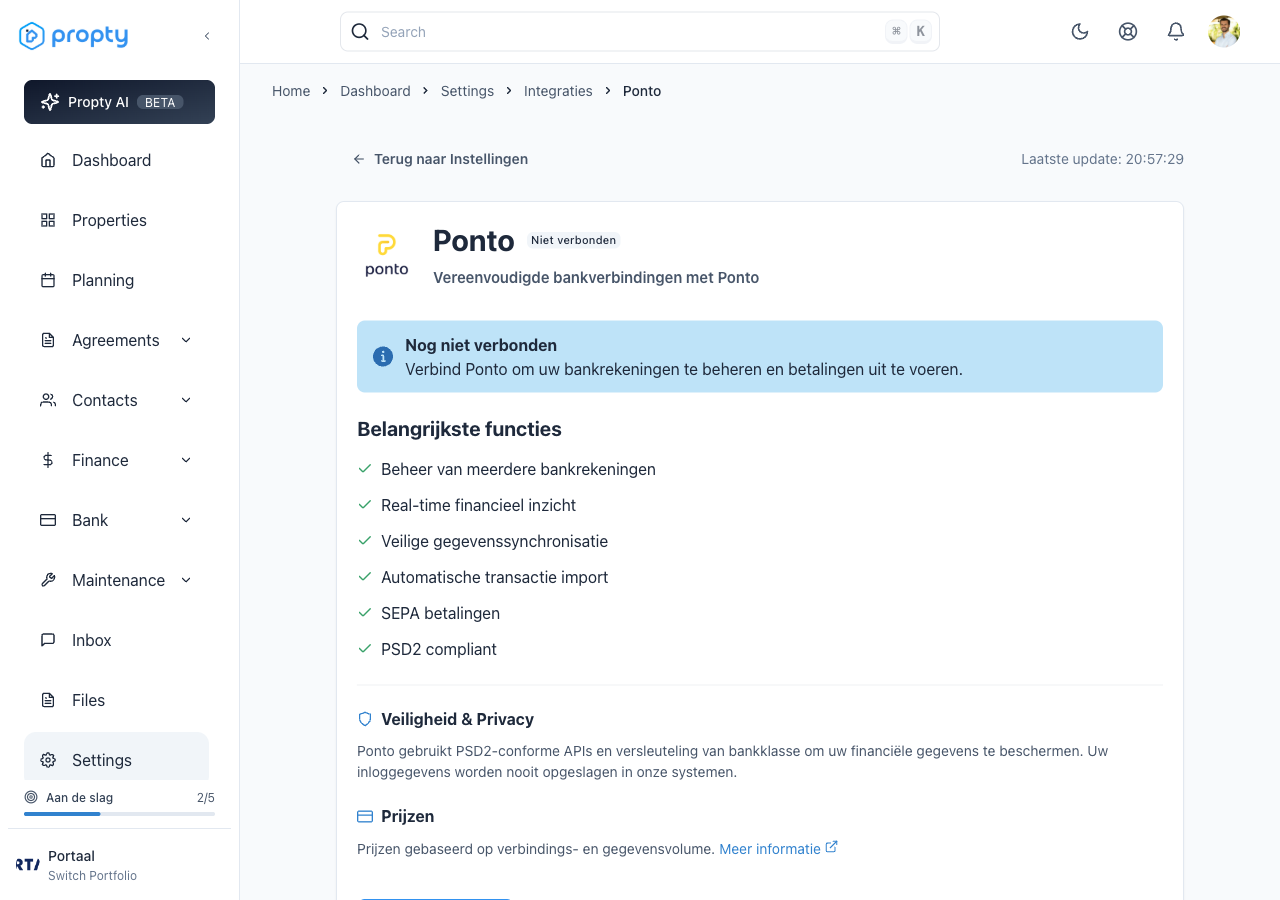The width and height of the screenshot is (1280, 900).
Task: Click the Dashboard home icon
Action: coord(48,160)
